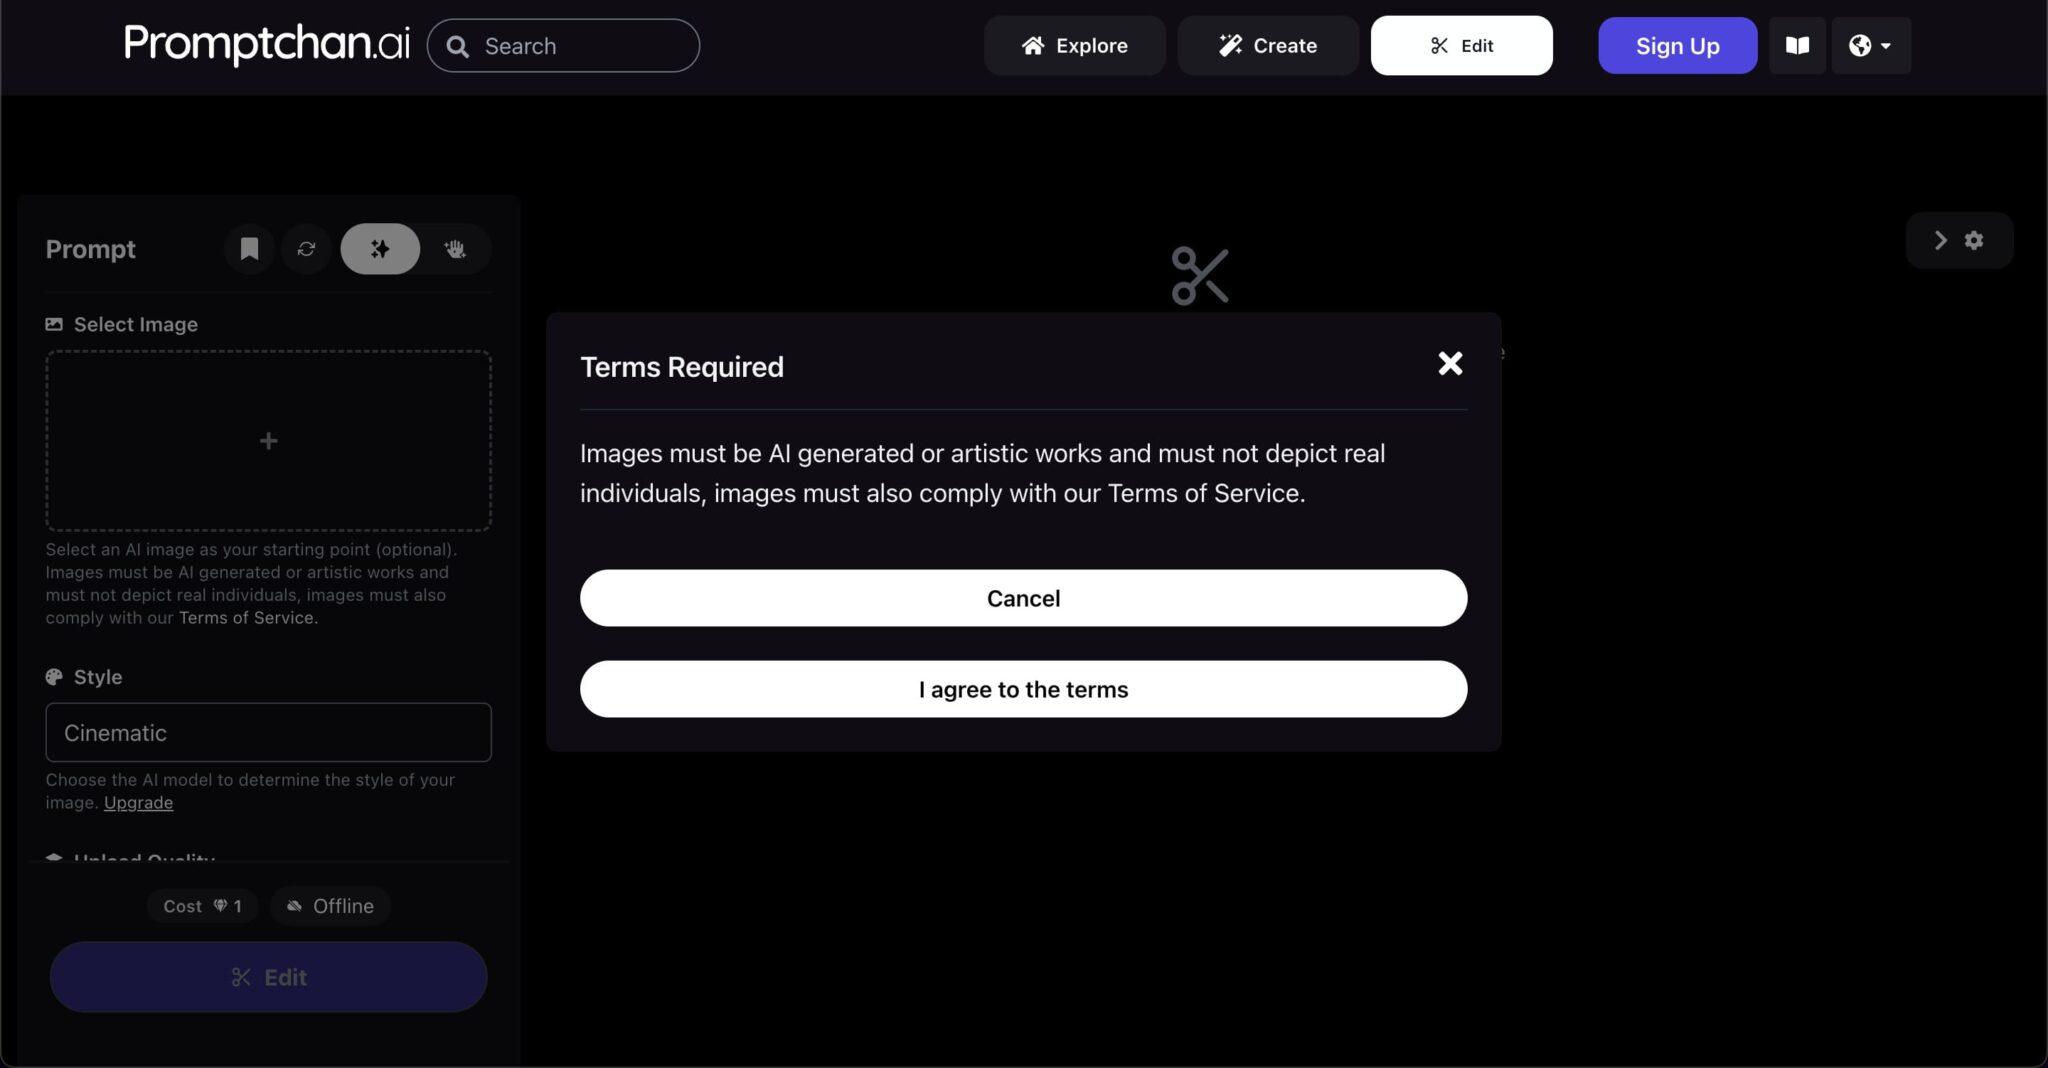The height and width of the screenshot is (1068, 2048).
Task: Close the Terms Required dialog
Action: 1450,363
